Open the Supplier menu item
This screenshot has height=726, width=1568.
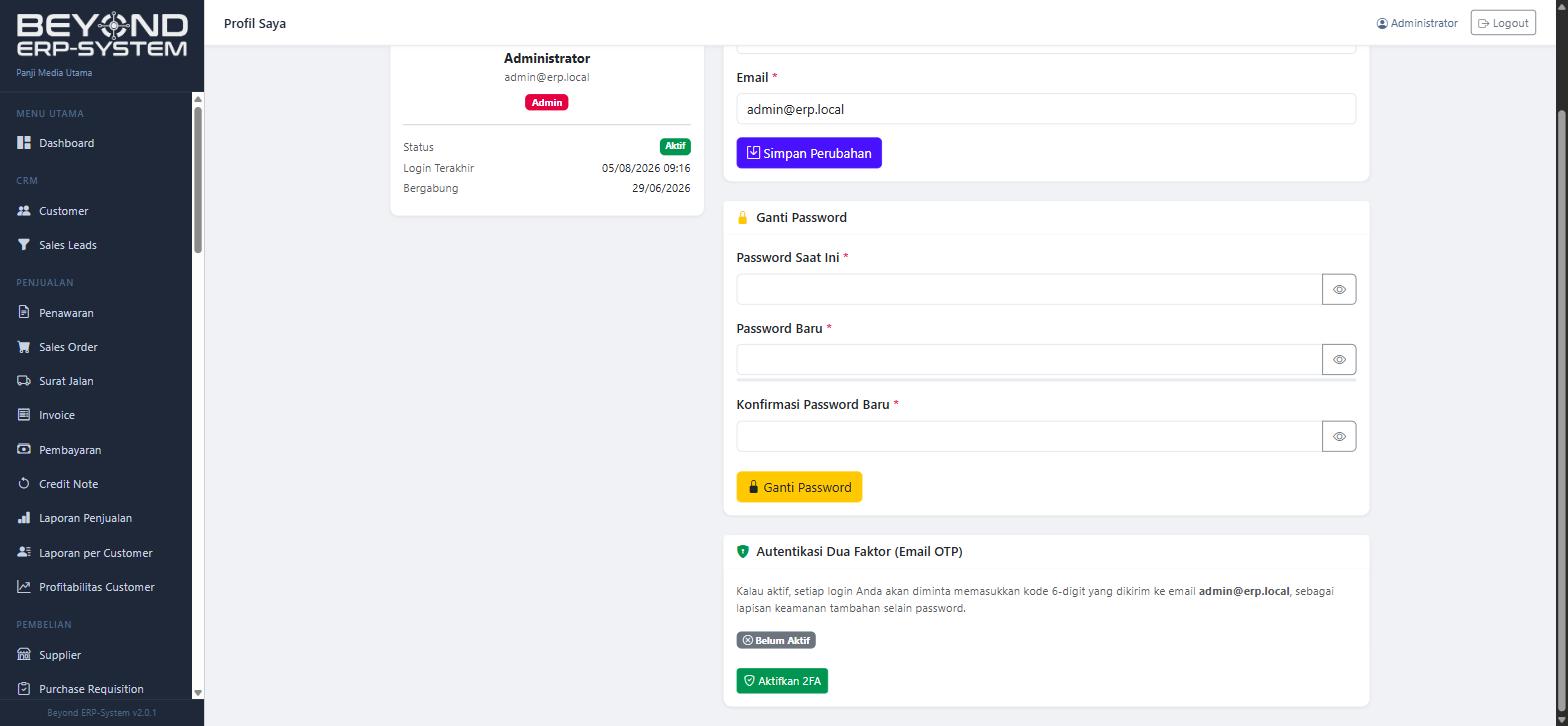point(96,655)
